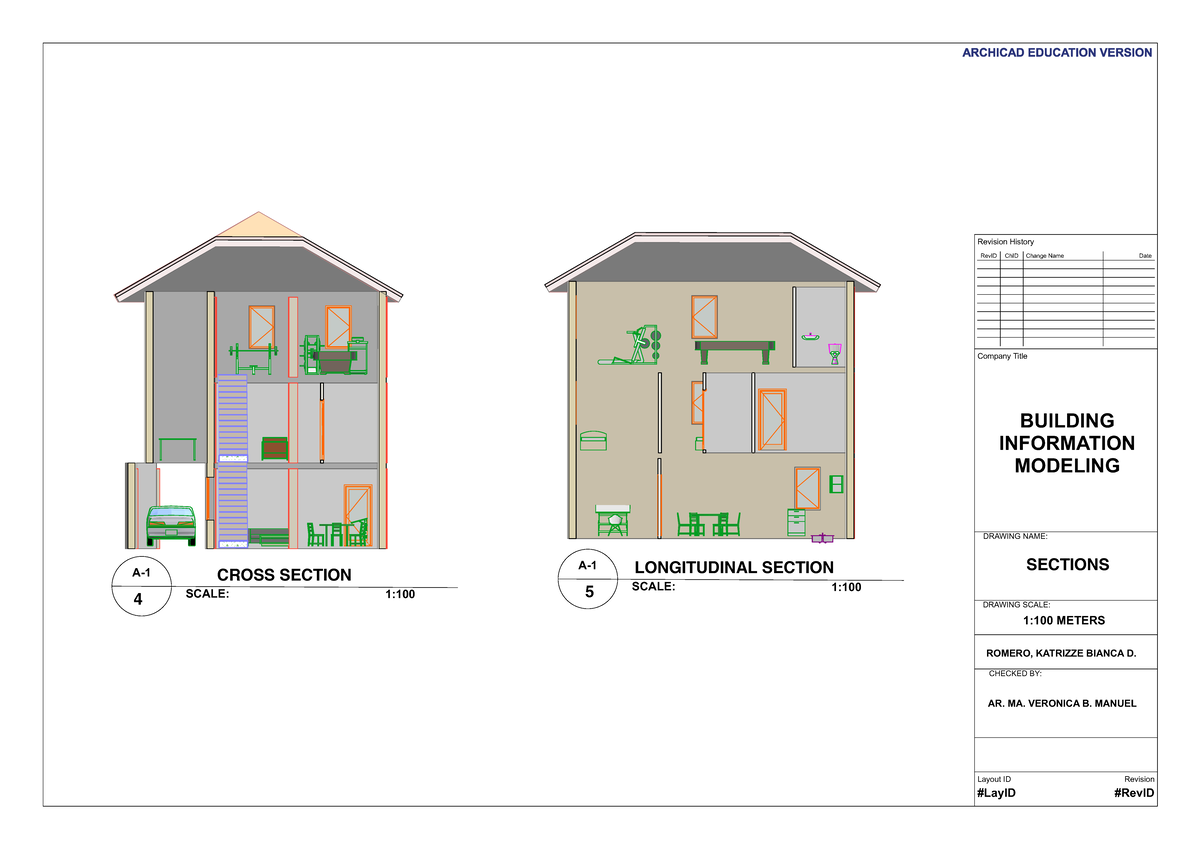Click the RevID column header
Screen dimensions: 1200x849
pos(988,256)
